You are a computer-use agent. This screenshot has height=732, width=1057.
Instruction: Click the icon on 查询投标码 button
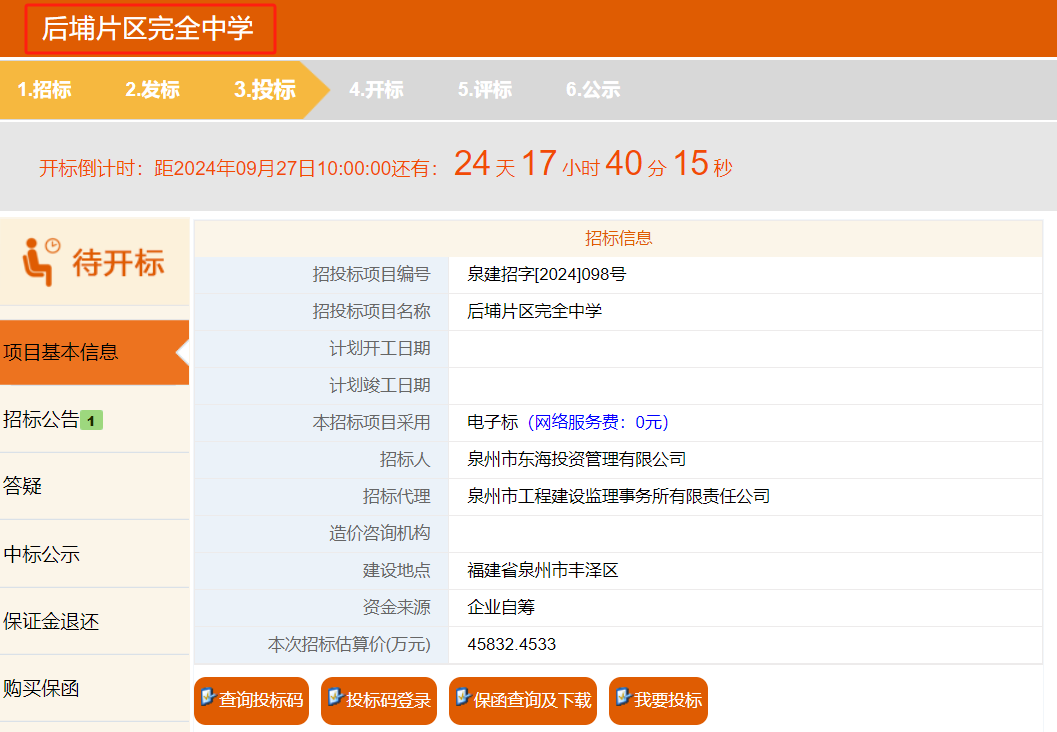[208, 697]
